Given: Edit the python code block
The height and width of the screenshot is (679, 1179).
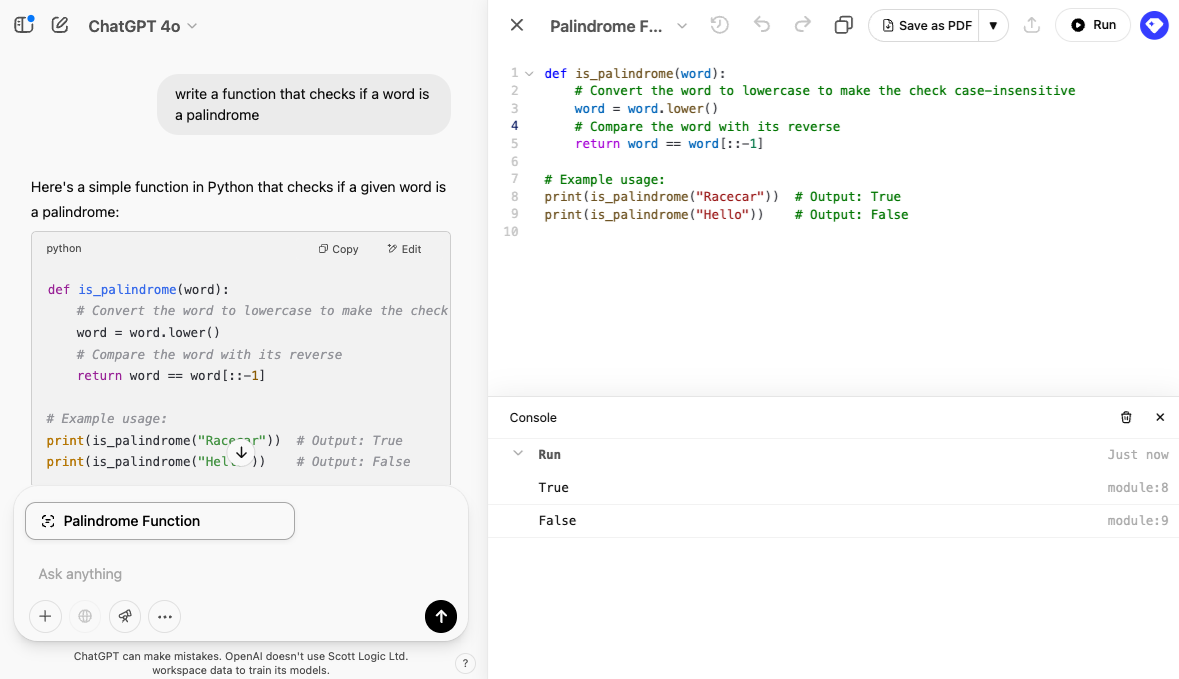Looking at the screenshot, I should pos(405,249).
